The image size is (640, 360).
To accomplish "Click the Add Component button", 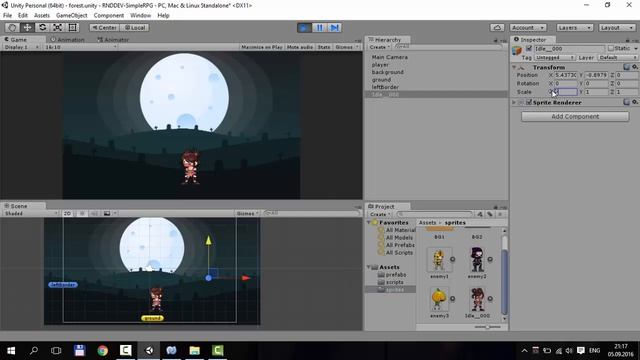I will [x=575, y=116].
